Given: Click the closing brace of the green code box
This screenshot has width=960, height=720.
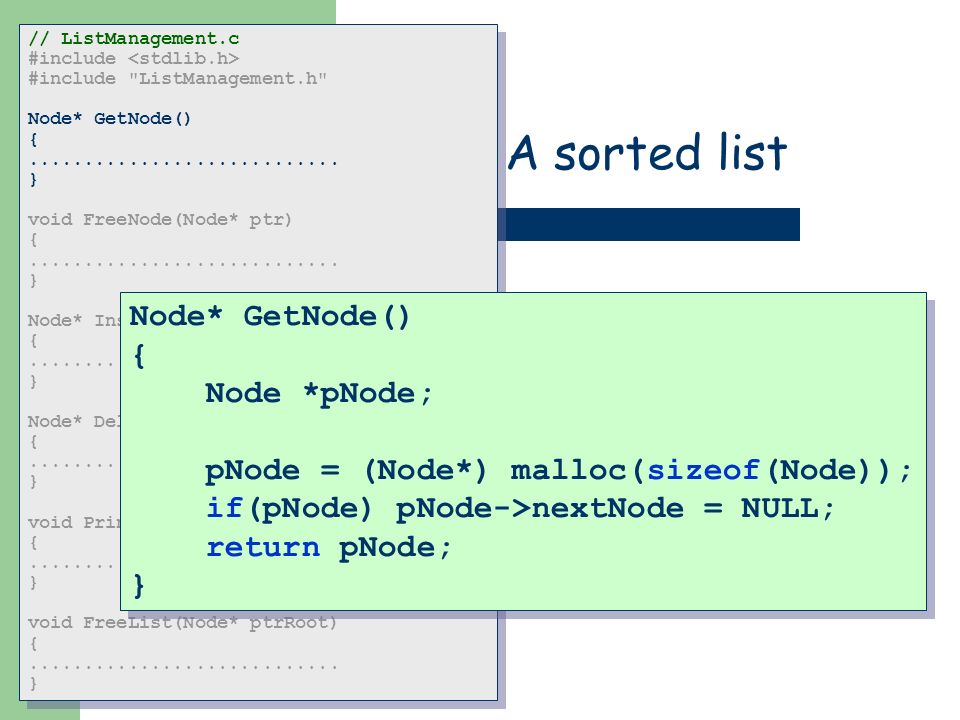Looking at the screenshot, I should (x=139, y=586).
